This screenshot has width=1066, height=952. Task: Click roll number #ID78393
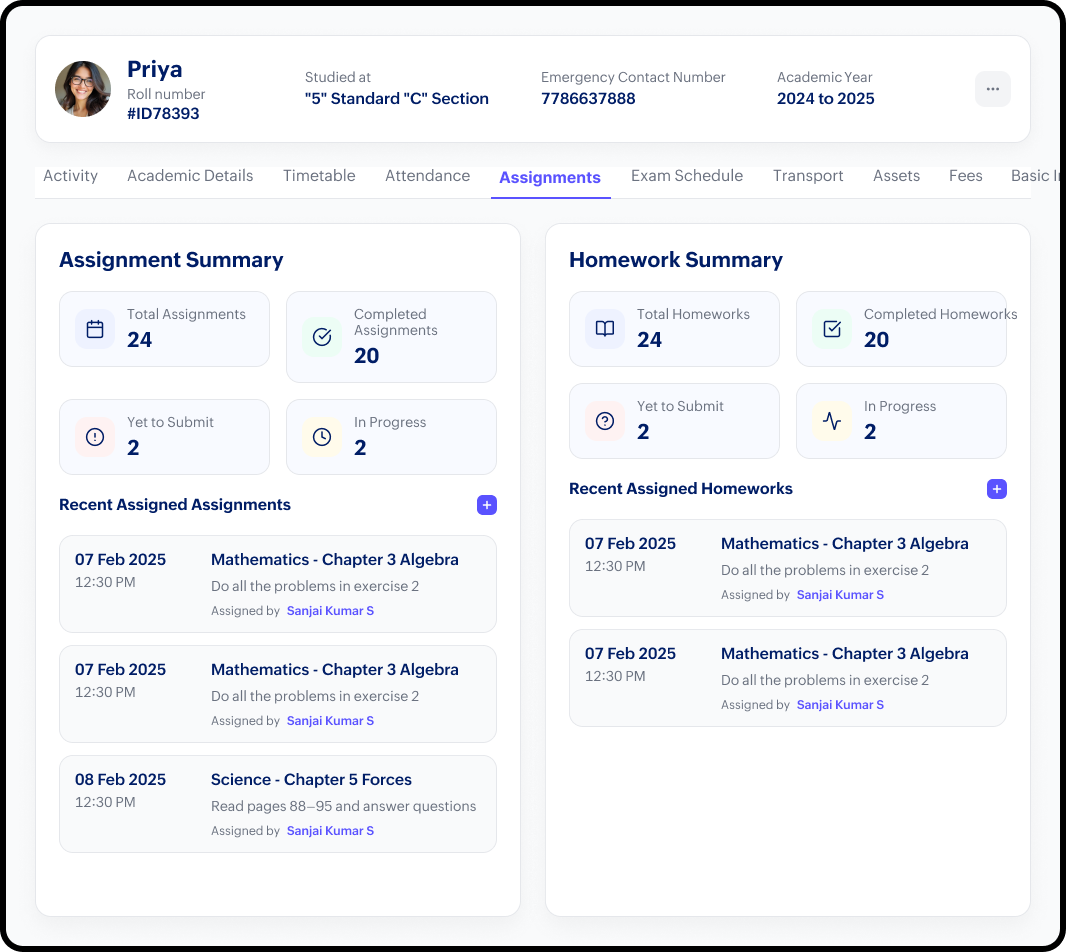[x=163, y=114]
